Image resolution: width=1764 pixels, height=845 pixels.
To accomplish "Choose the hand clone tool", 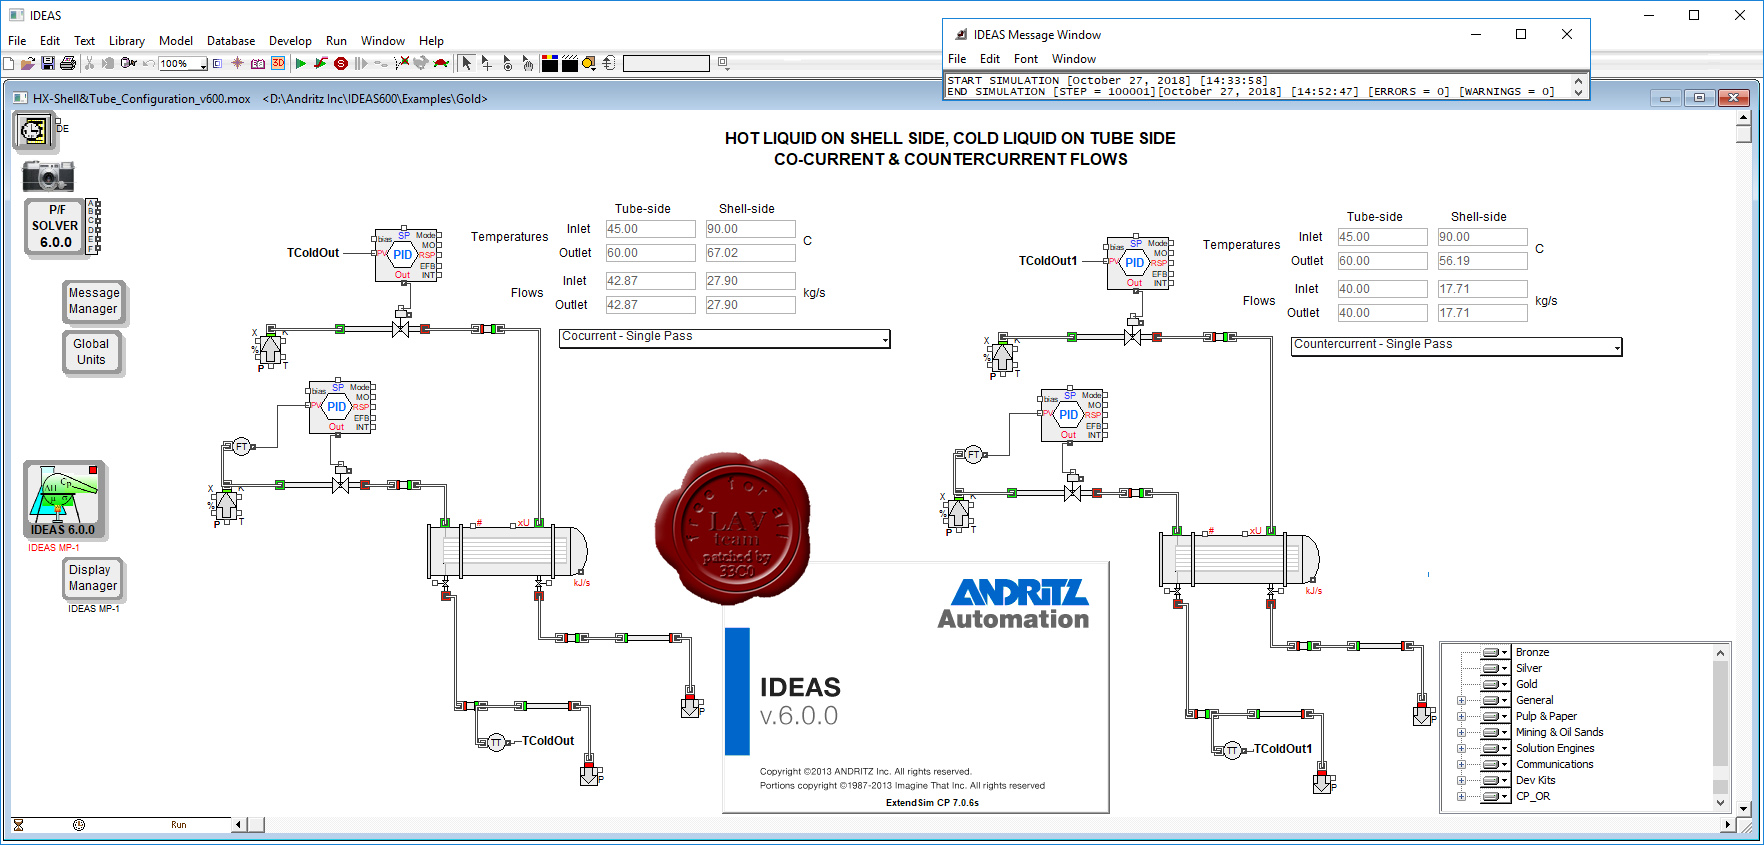I will [528, 64].
